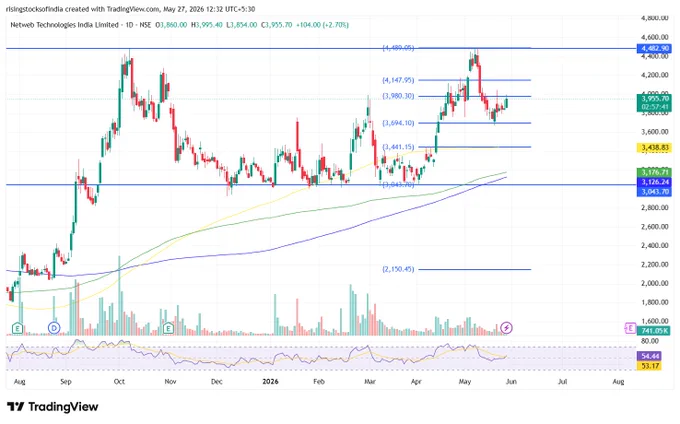680x424 pixels.
Task: Click the earnings E marker above Nov
Action: click(168, 328)
